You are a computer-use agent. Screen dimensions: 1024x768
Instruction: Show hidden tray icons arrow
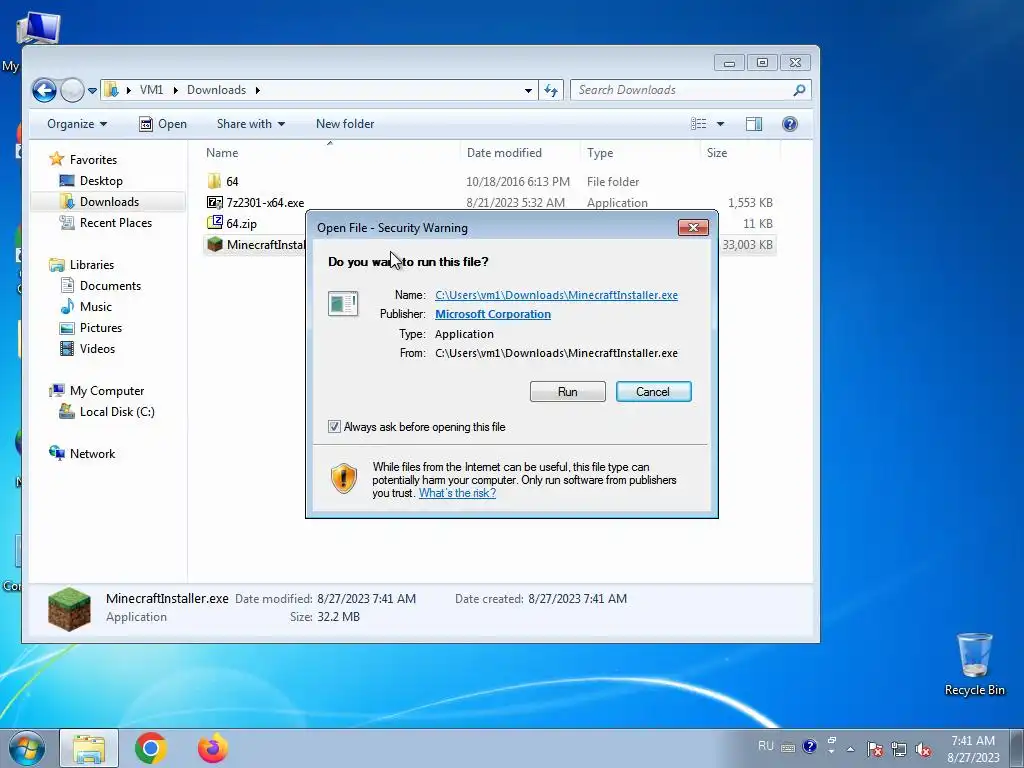click(x=850, y=749)
